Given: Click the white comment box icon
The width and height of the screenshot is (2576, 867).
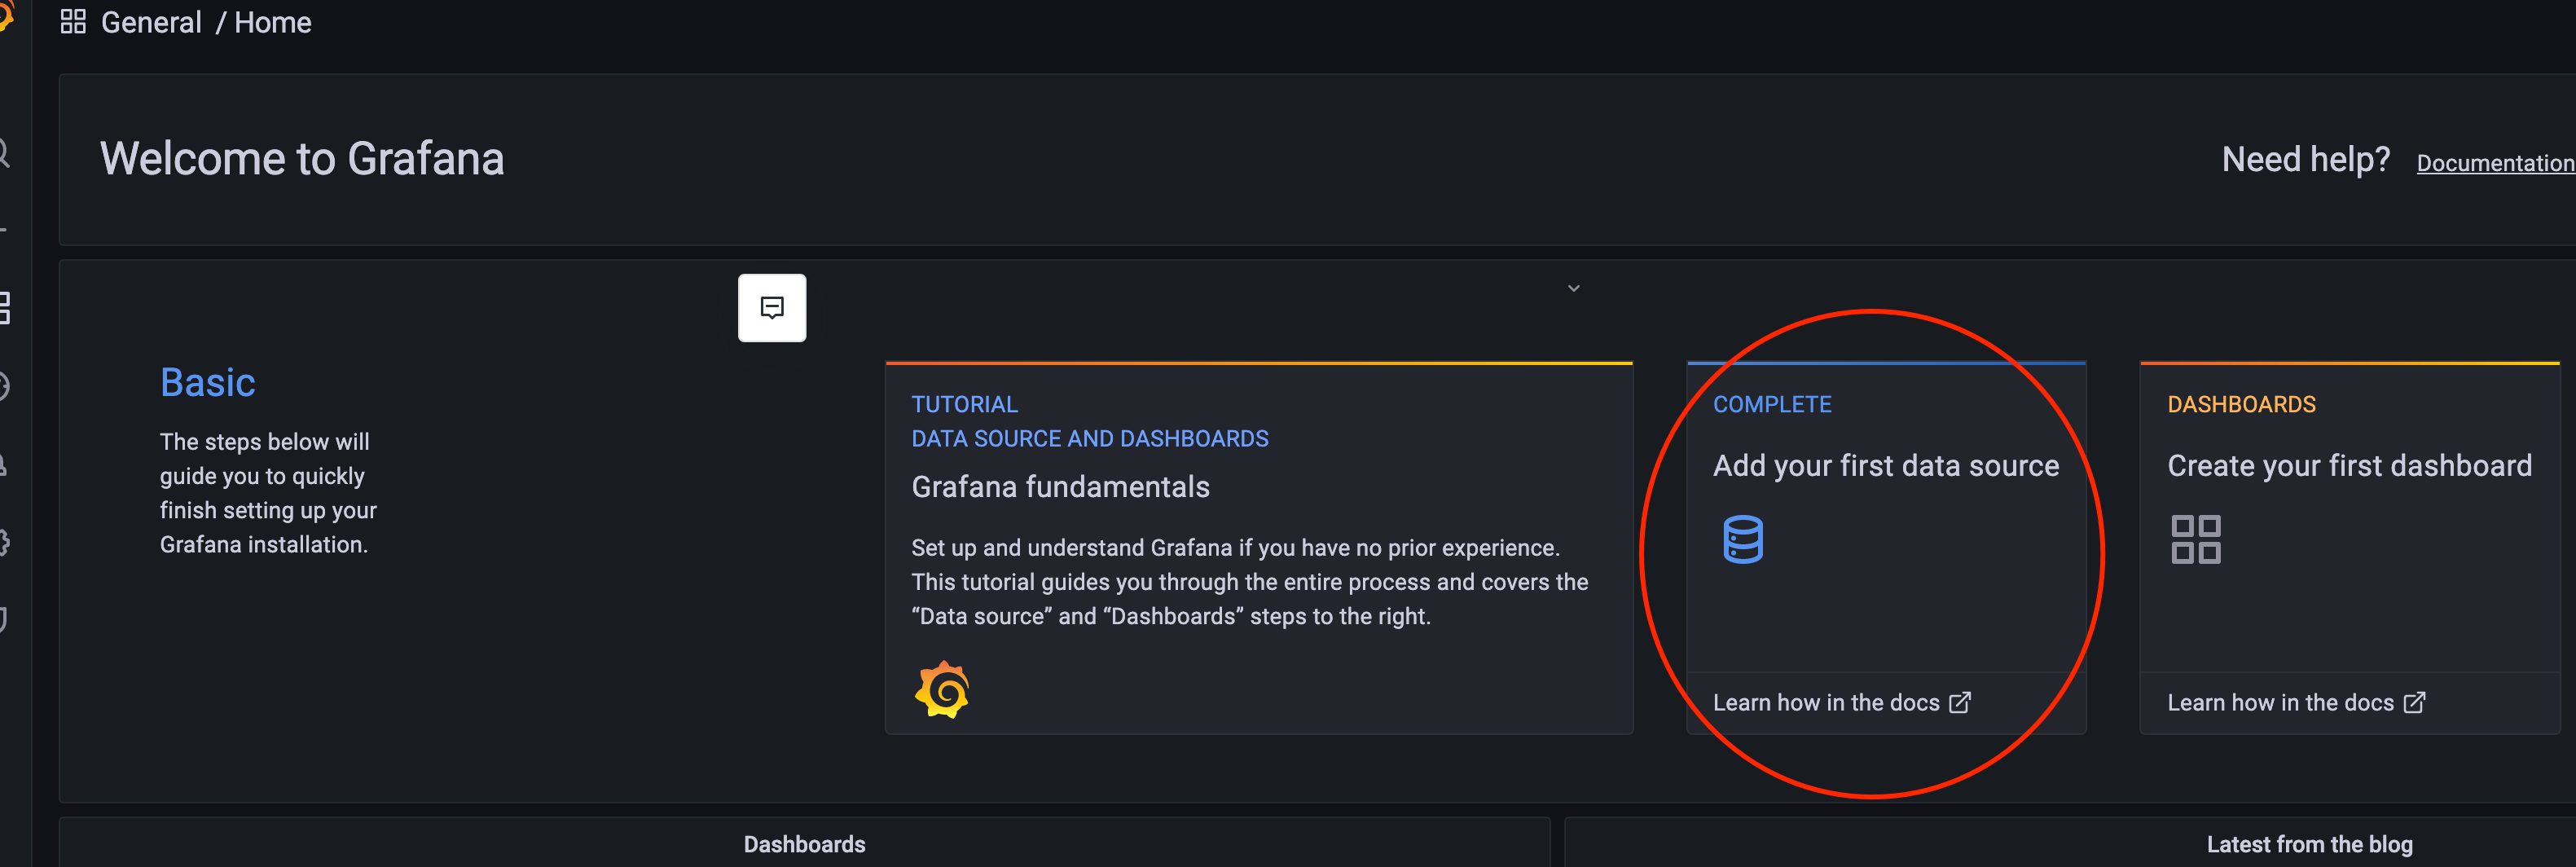Looking at the screenshot, I should point(772,308).
